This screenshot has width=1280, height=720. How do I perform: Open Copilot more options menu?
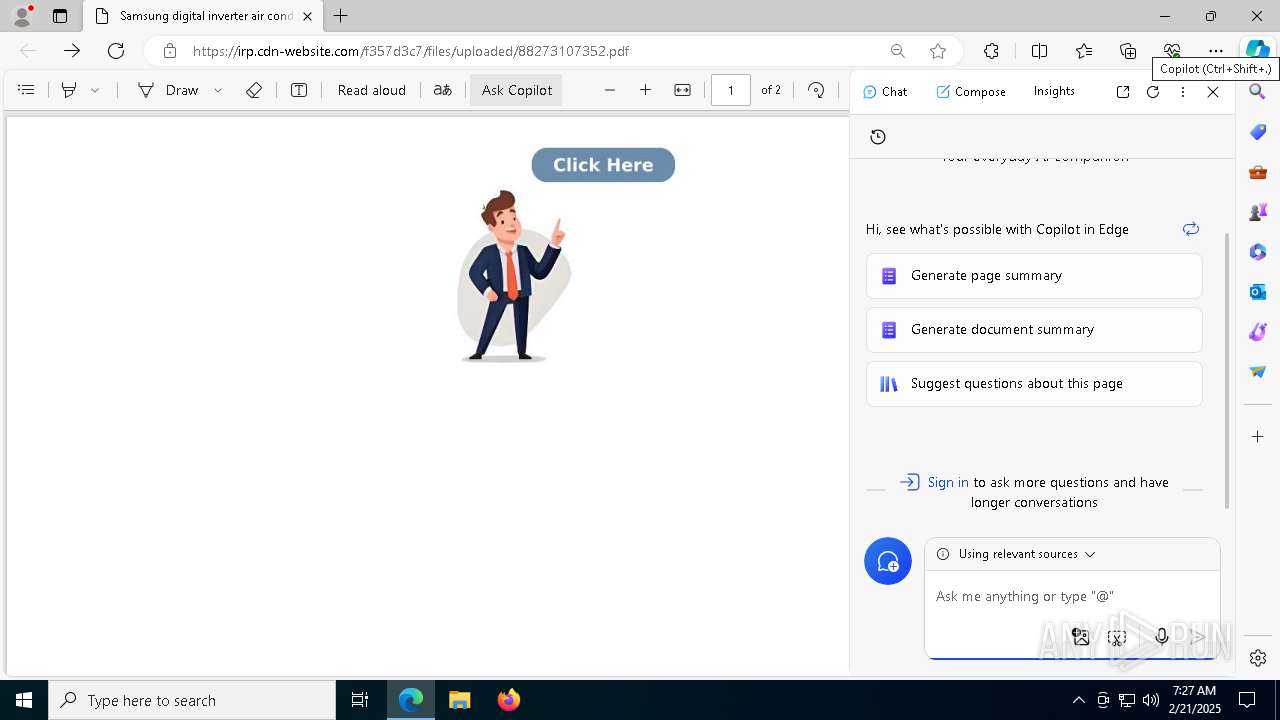1183,91
